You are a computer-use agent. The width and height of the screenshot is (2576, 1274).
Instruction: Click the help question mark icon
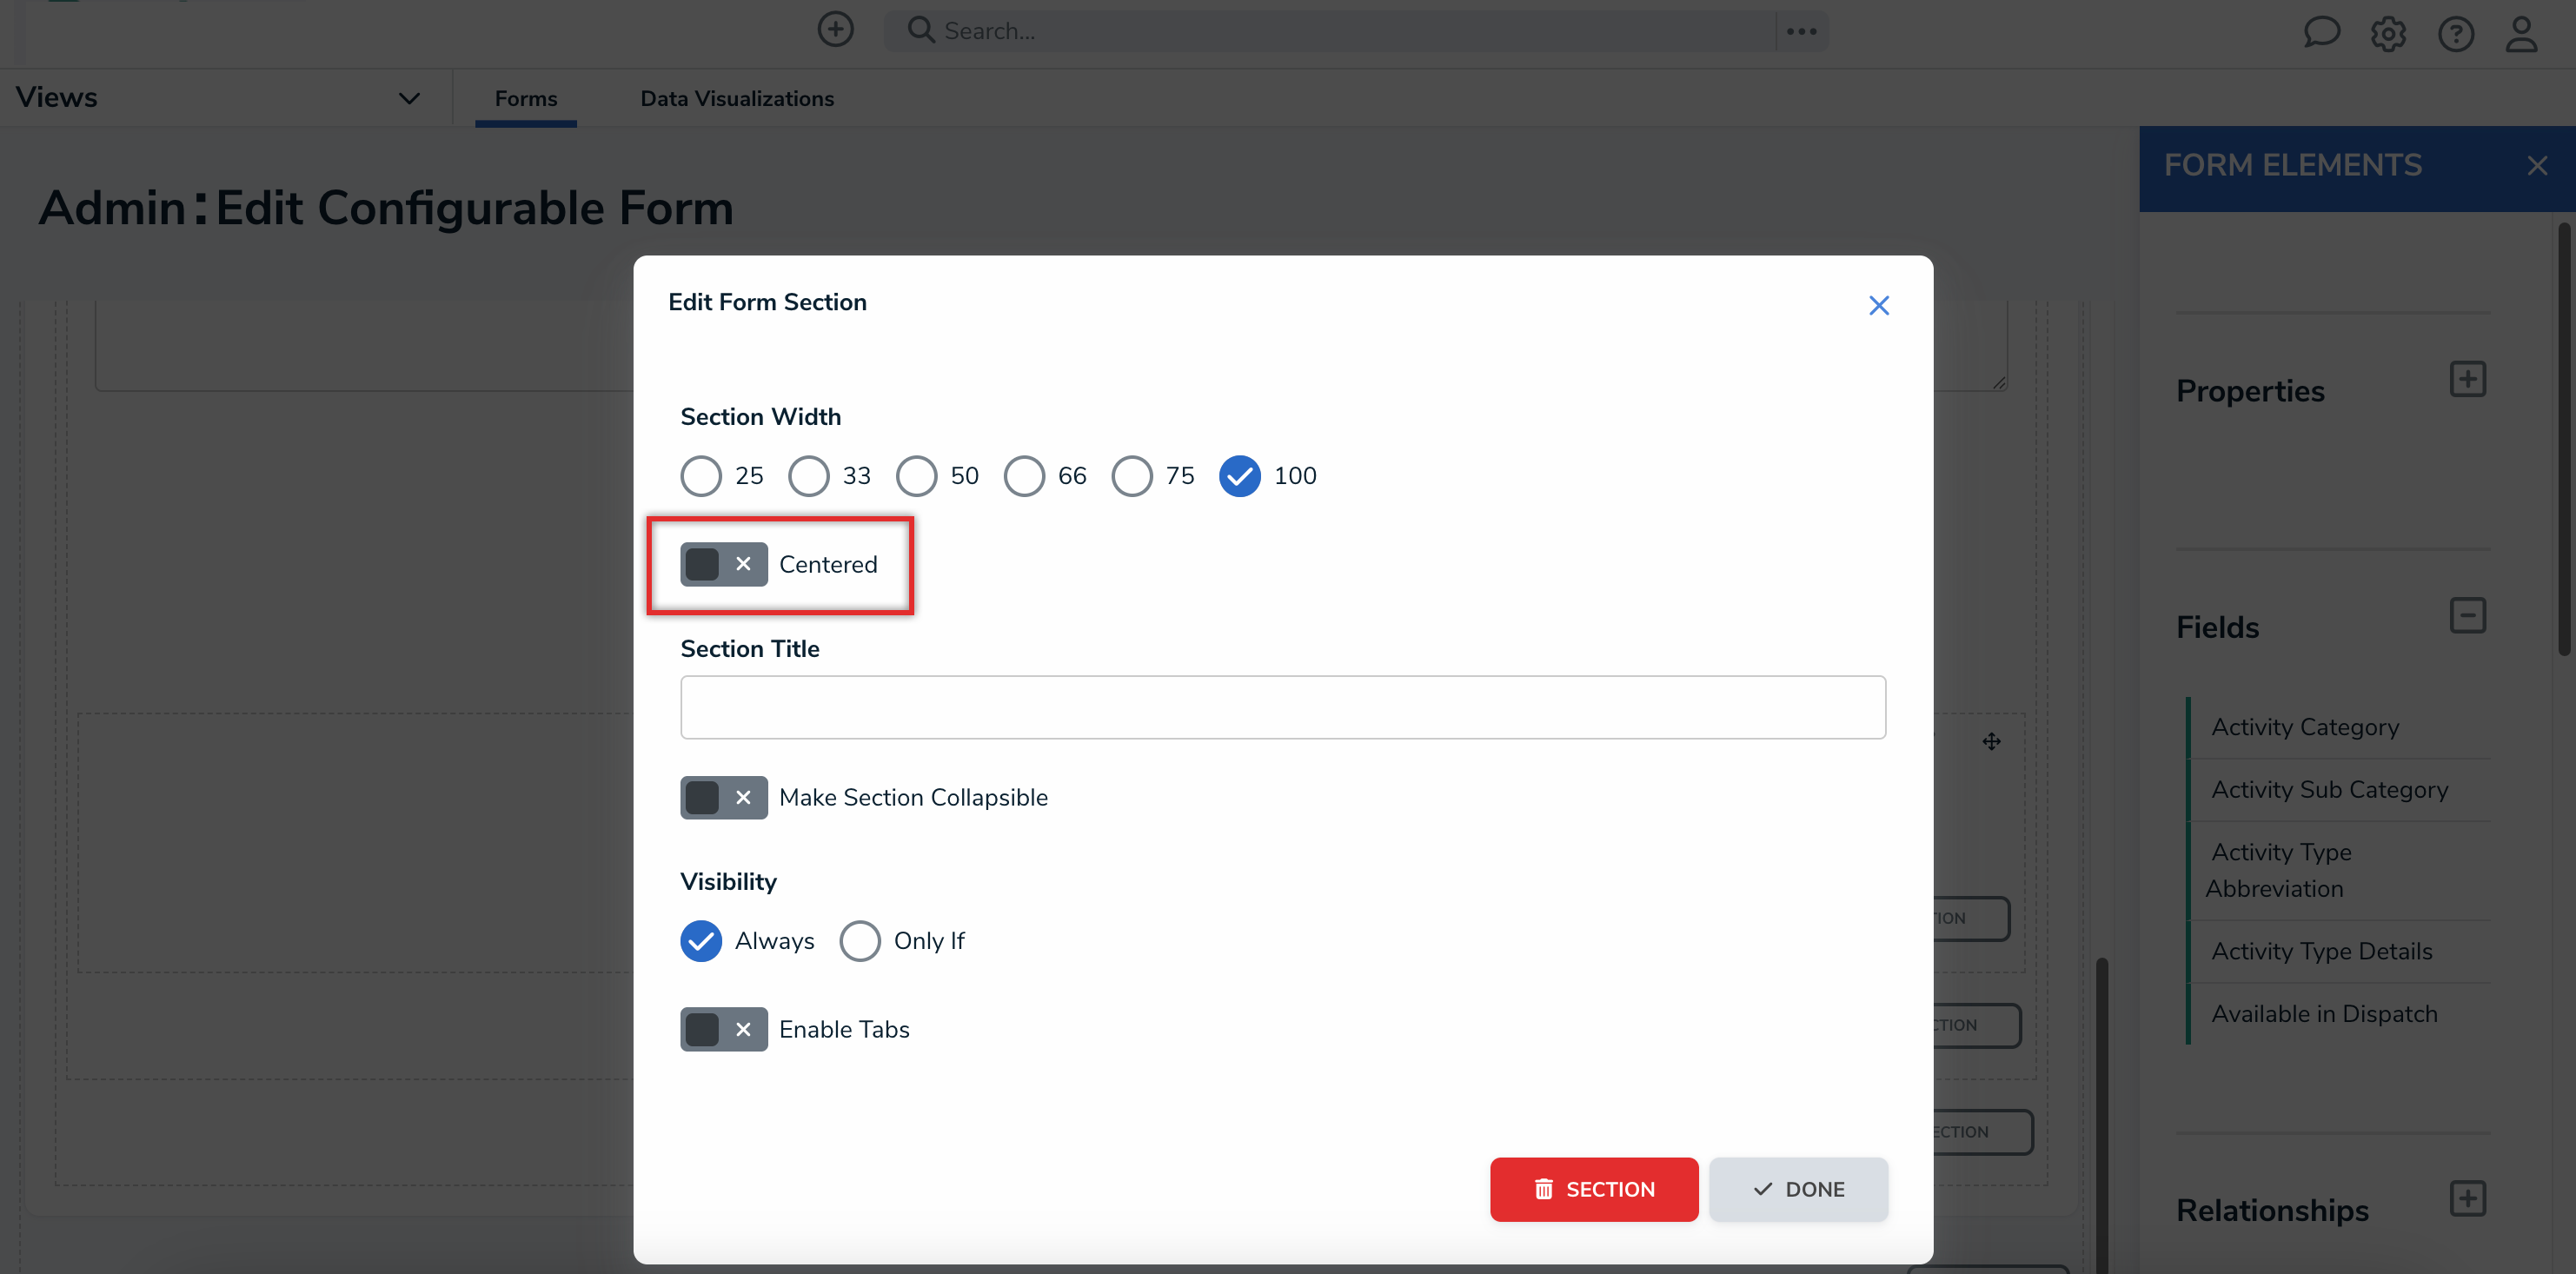click(x=2455, y=34)
